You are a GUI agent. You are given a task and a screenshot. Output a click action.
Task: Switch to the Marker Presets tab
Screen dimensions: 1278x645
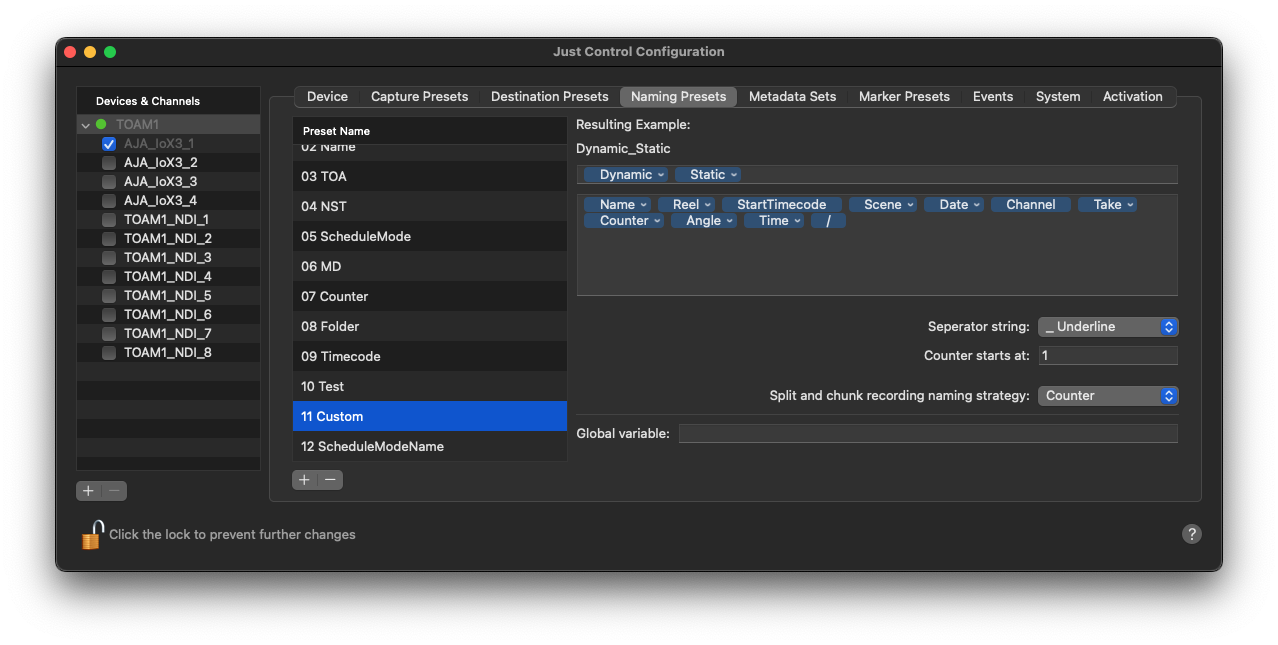904,97
